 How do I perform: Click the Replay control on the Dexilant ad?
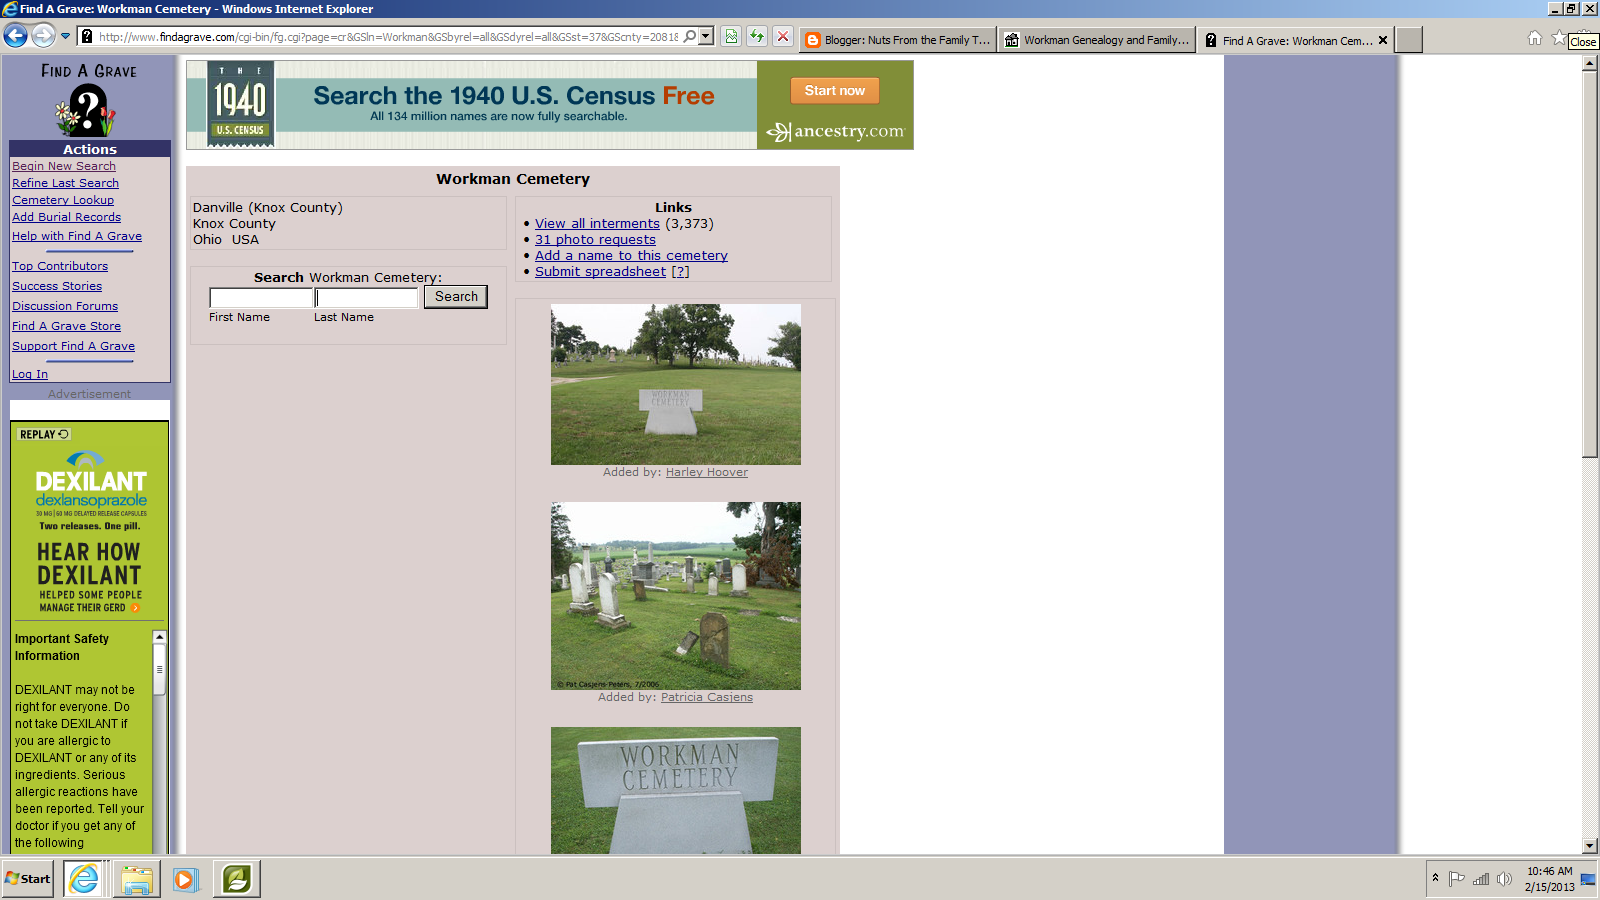point(43,433)
